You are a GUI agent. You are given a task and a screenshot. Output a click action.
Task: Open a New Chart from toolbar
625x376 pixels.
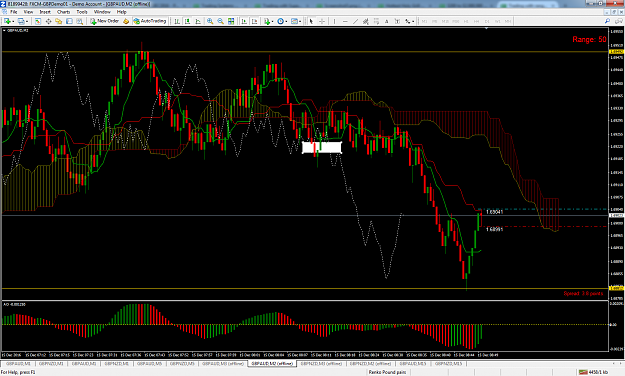7,21
